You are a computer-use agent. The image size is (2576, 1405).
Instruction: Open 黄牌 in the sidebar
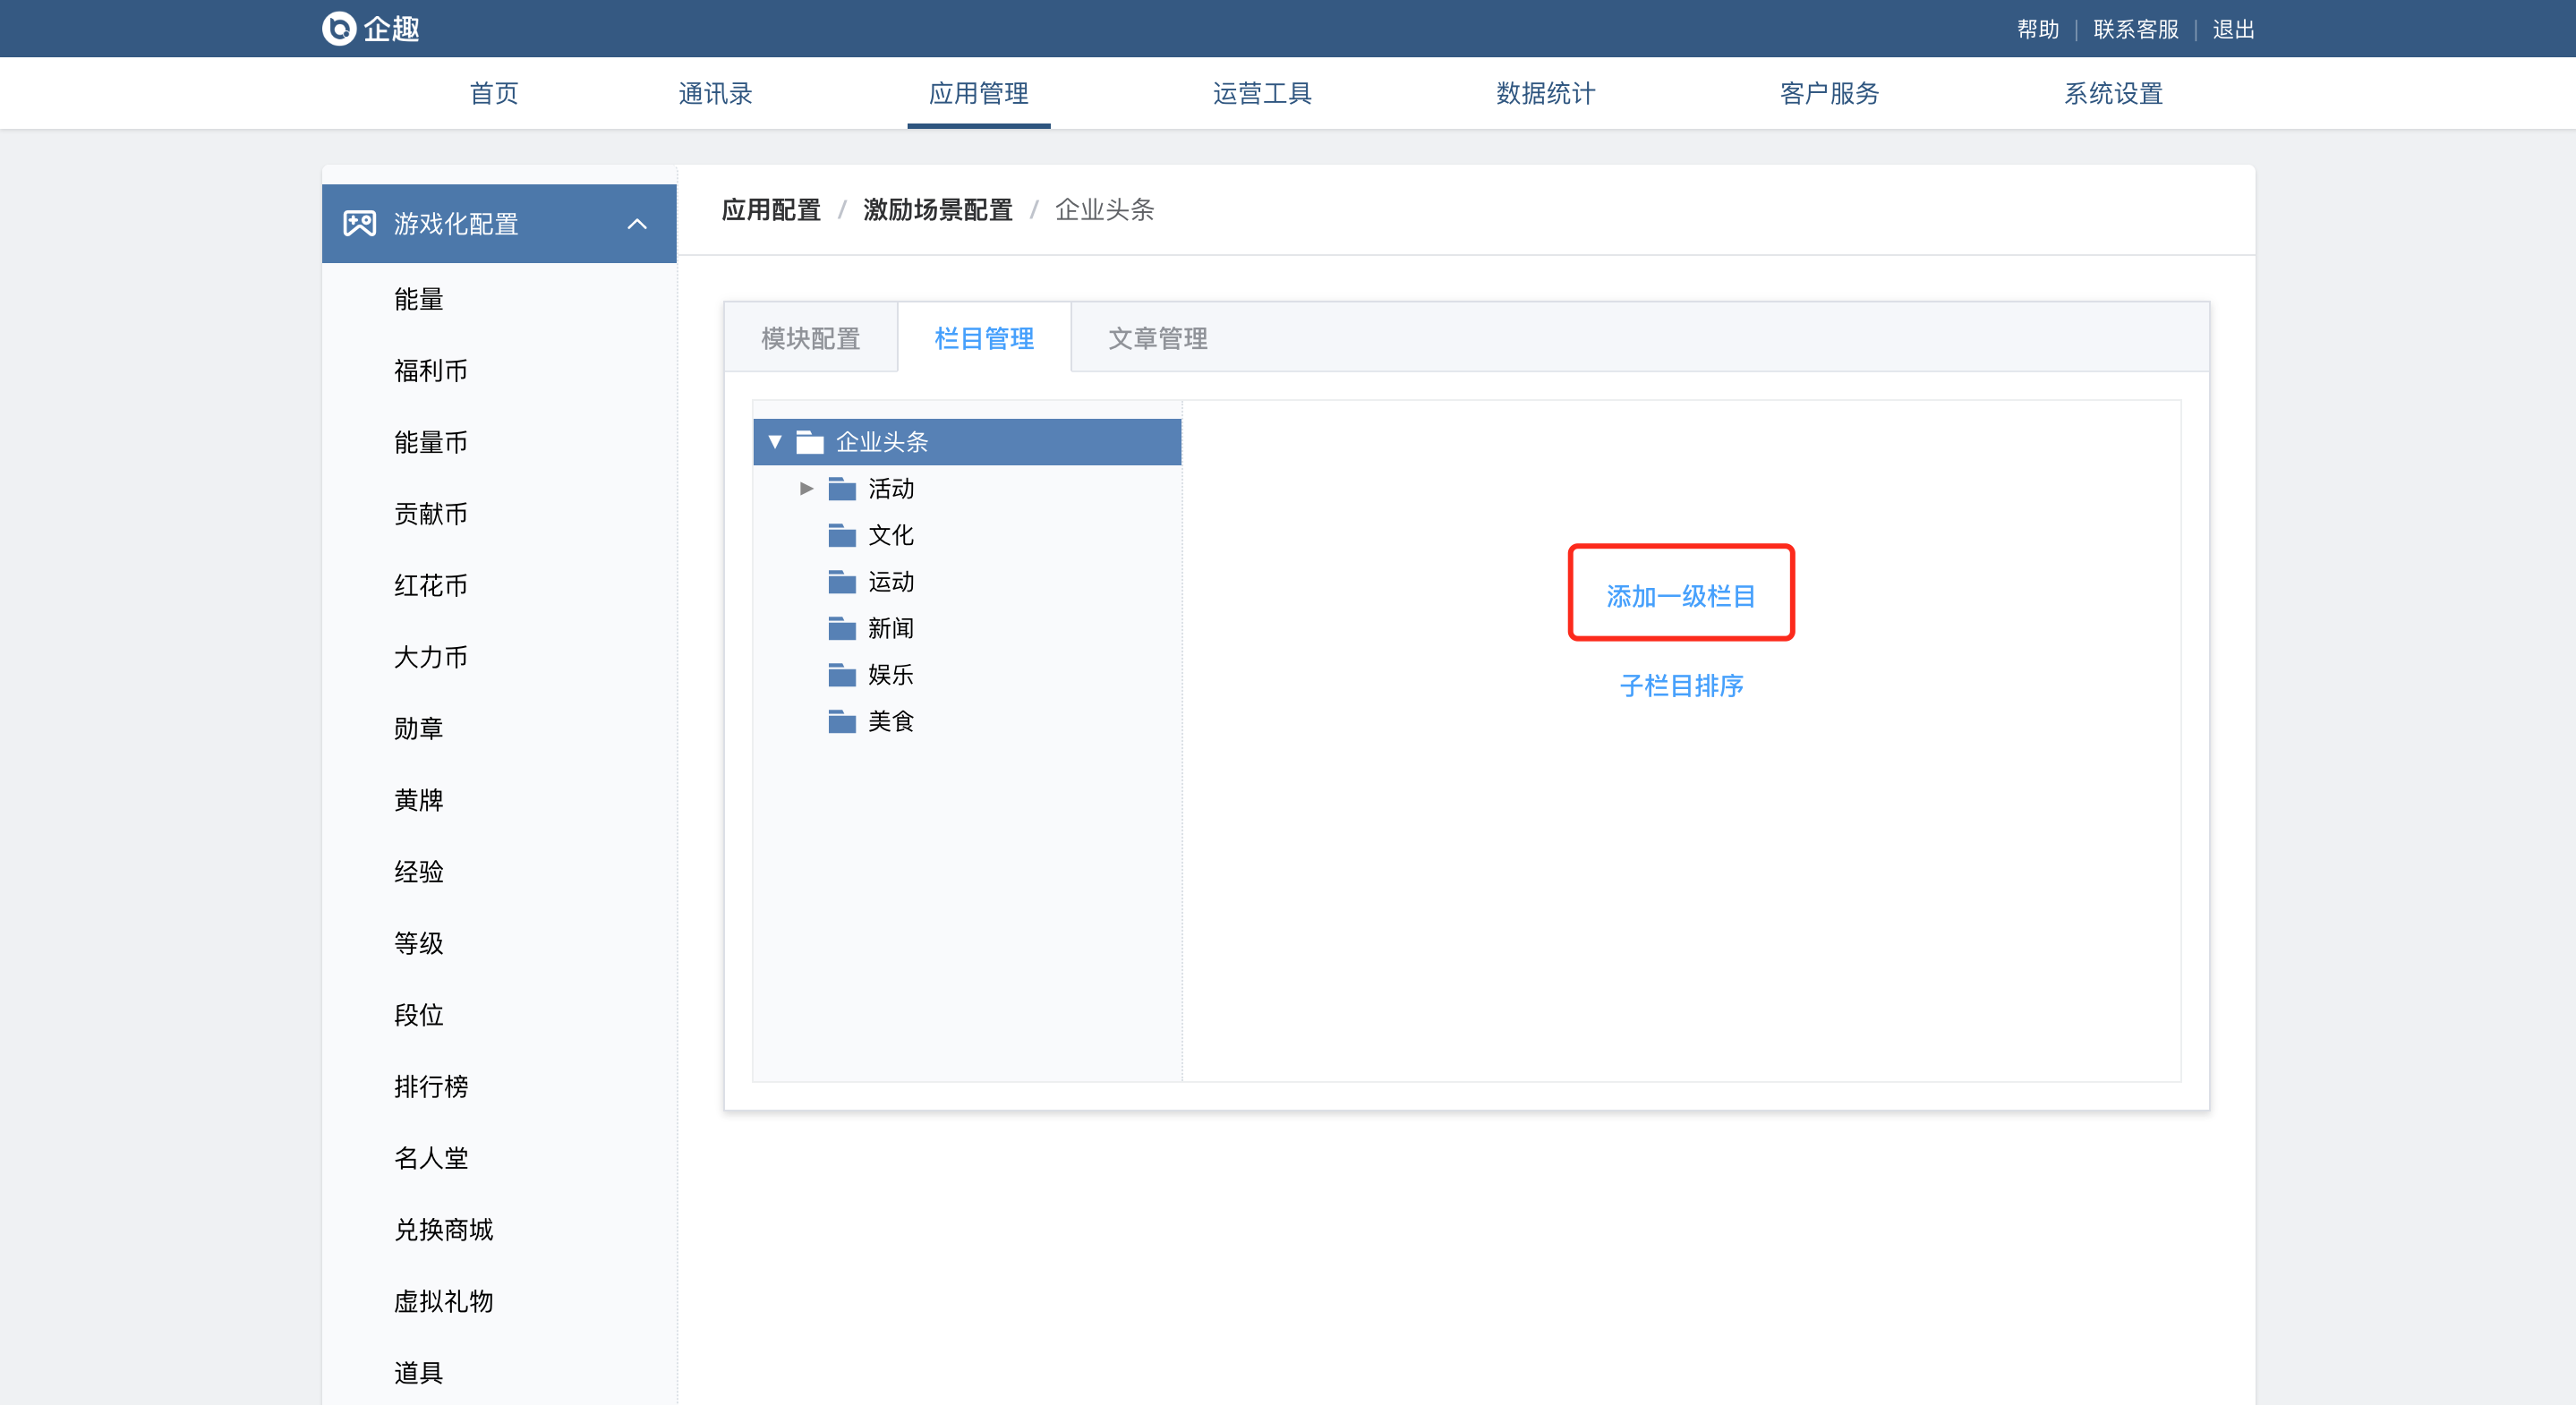[x=418, y=800]
